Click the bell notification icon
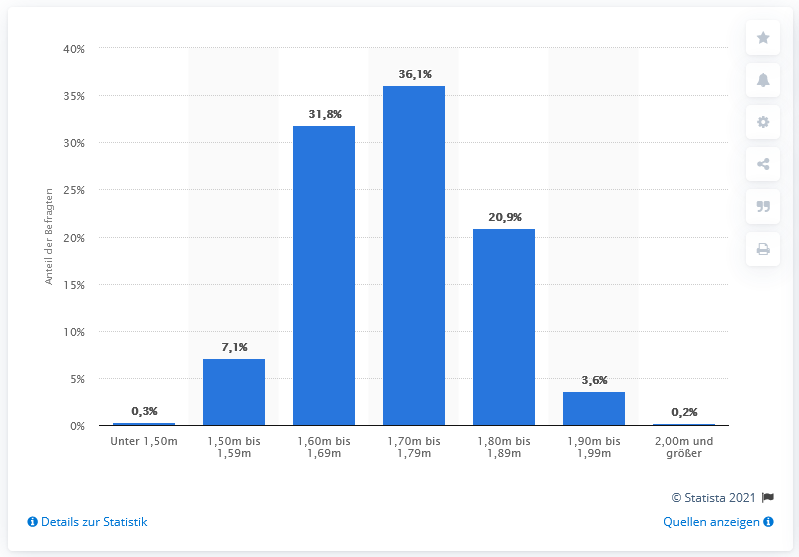 (763, 80)
